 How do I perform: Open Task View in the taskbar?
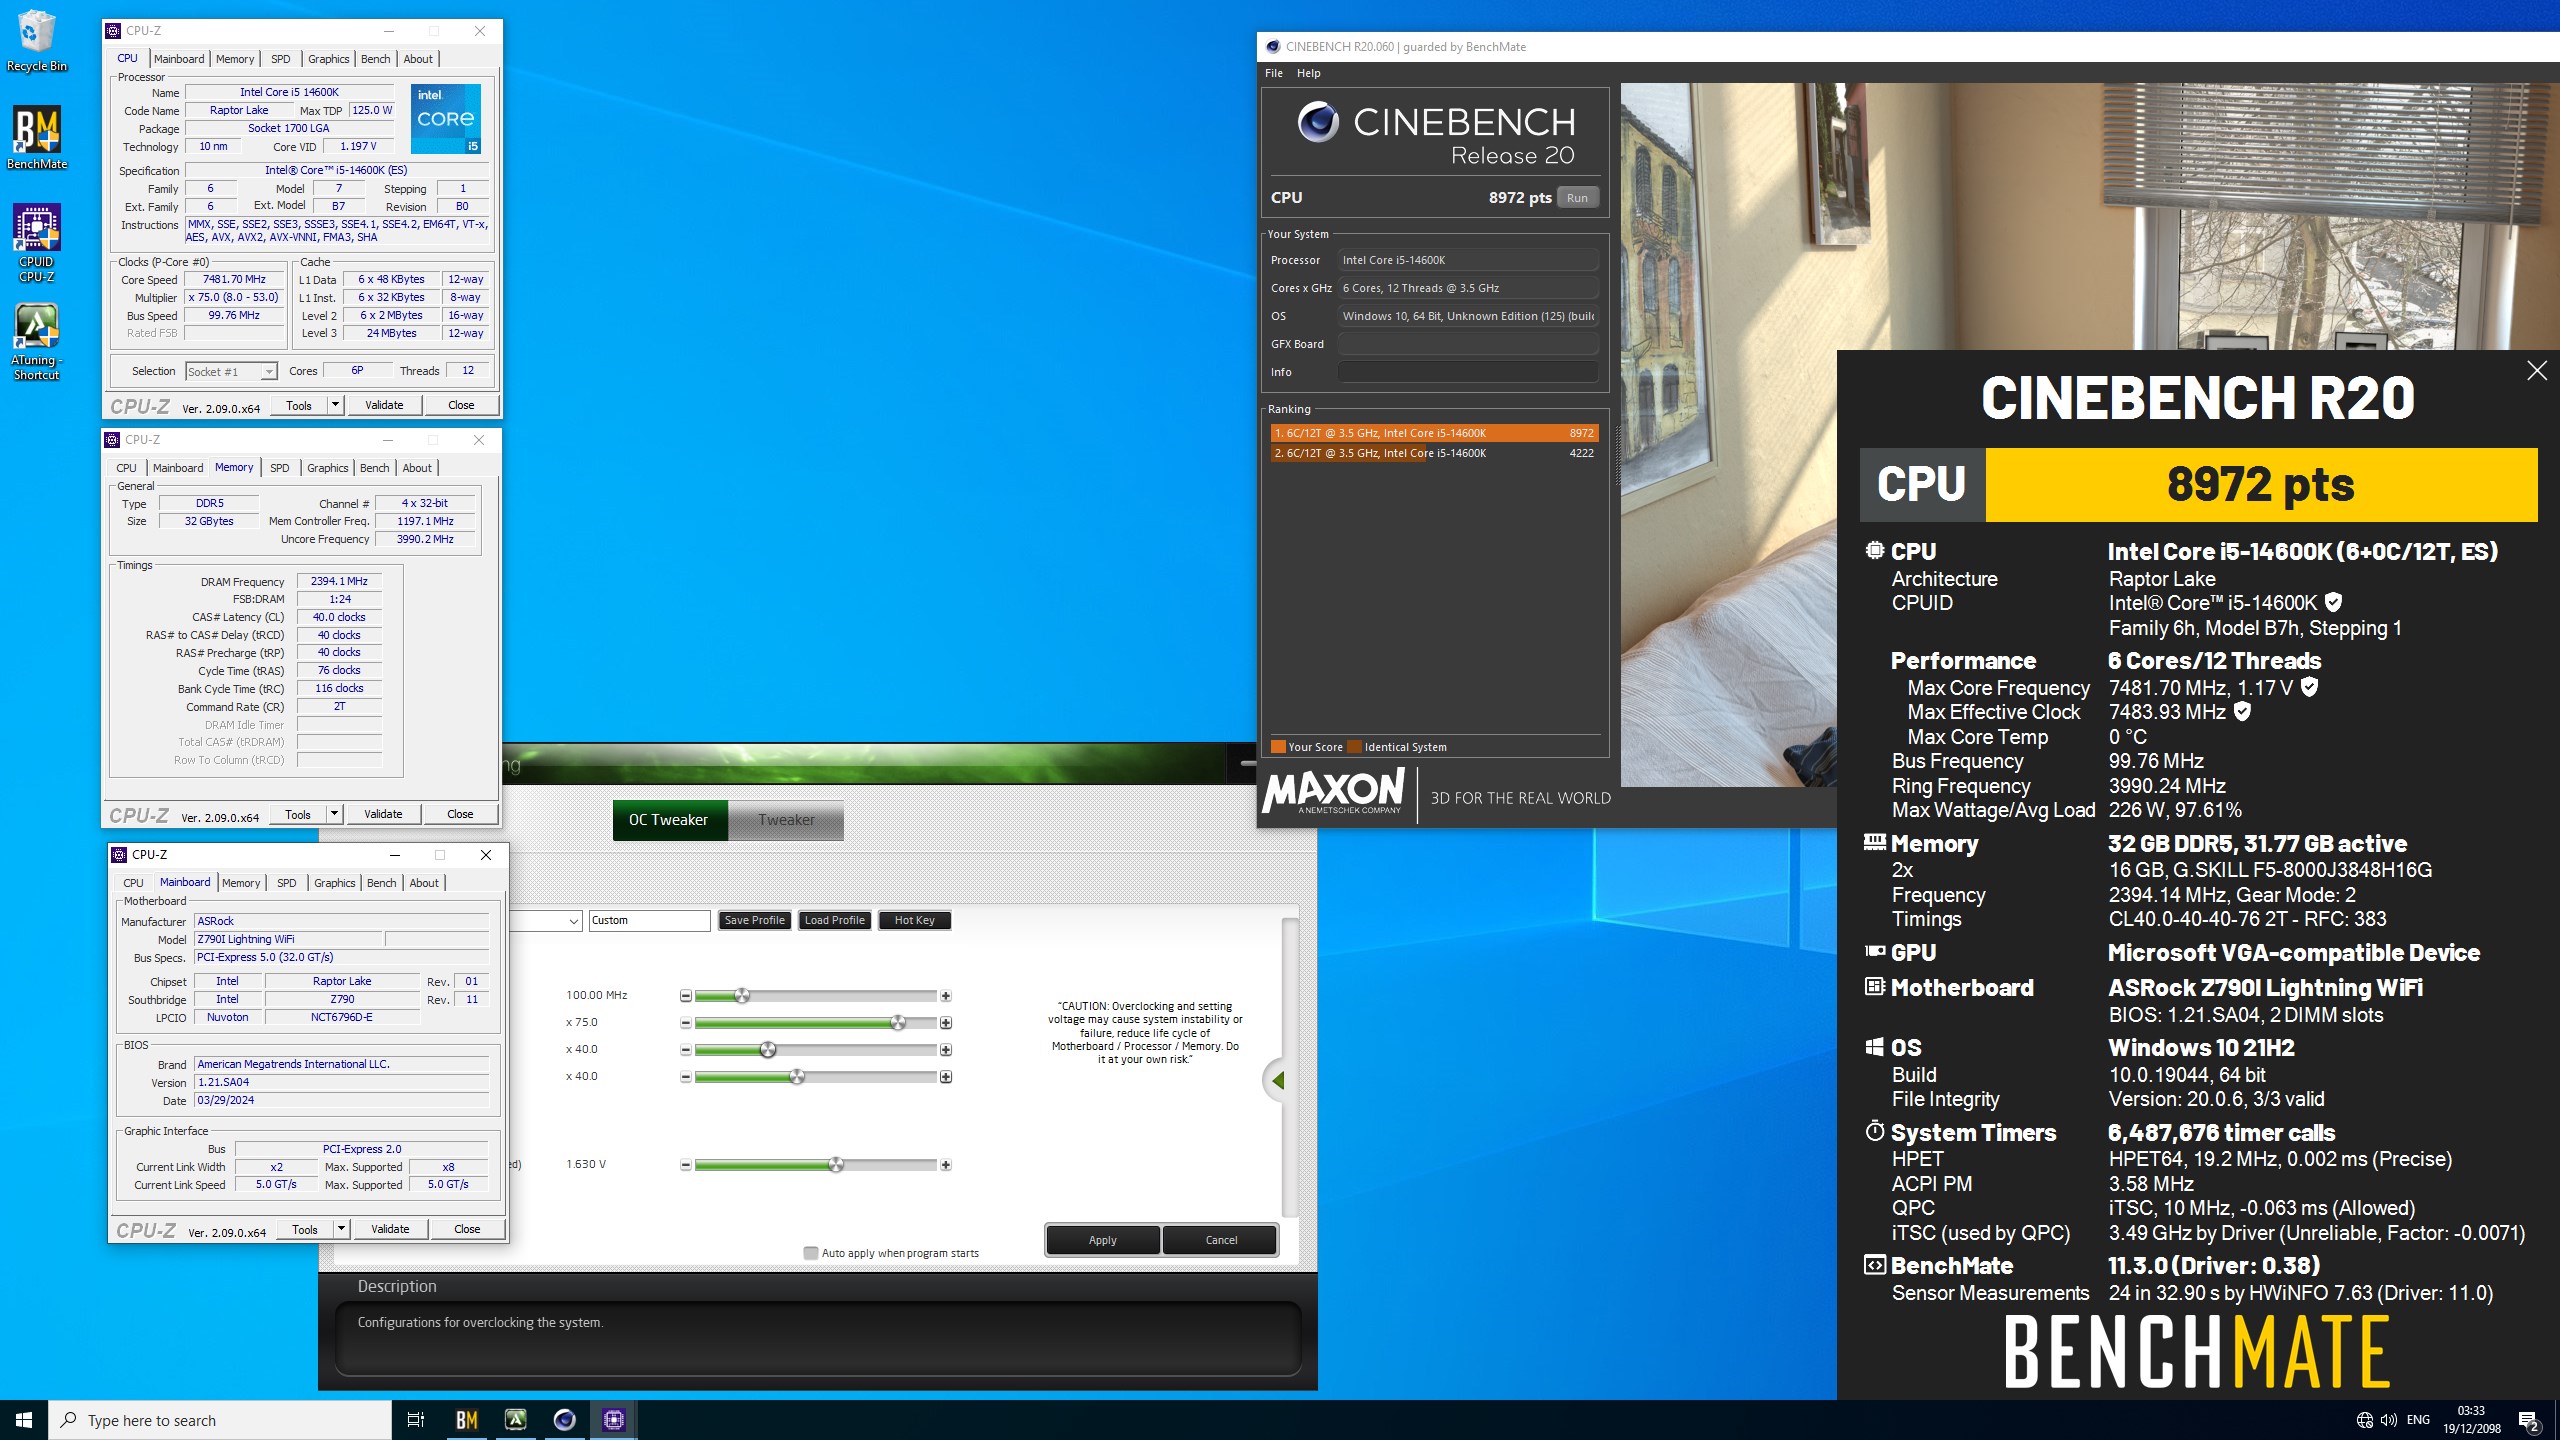tap(416, 1420)
